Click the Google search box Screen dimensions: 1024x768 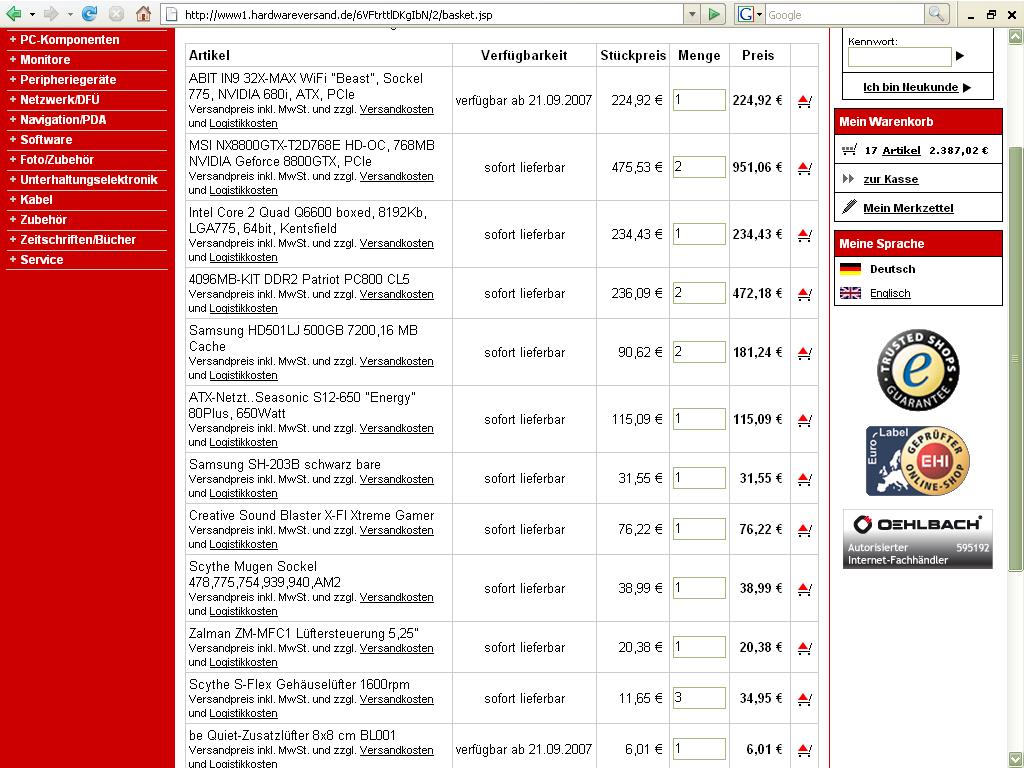845,14
